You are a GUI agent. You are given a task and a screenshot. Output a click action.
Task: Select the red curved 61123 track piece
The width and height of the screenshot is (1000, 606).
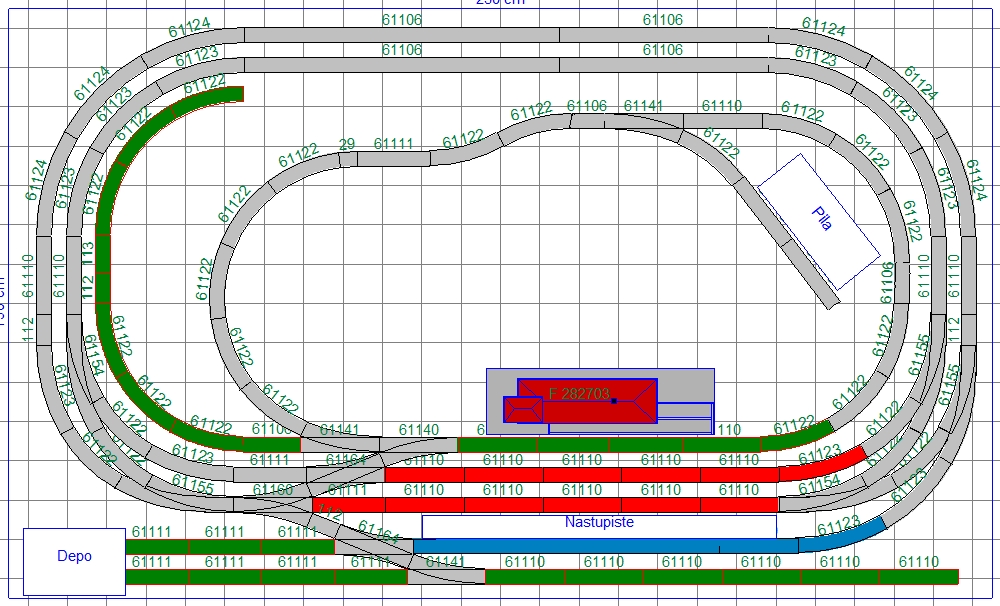point(823,463)
